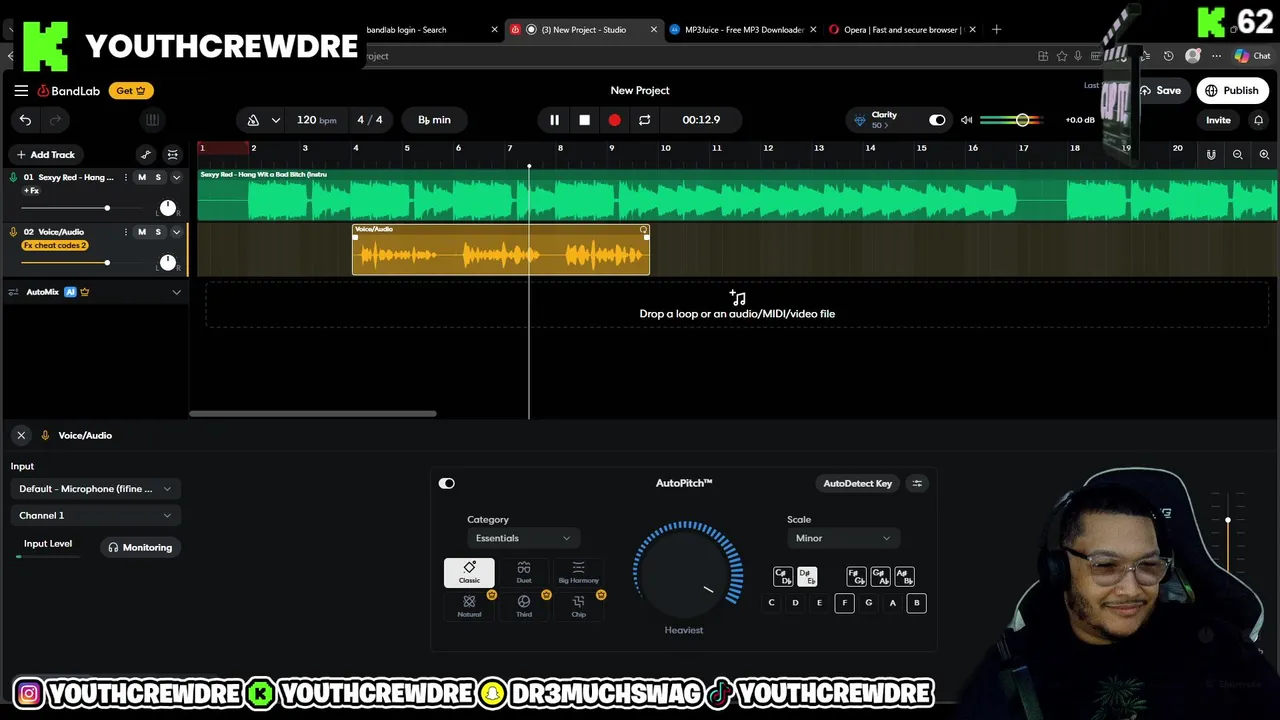The height and width of the screenshot is (720, 1280).
Task: Toggle the F note in scale
Action: (x=844, y=603)
